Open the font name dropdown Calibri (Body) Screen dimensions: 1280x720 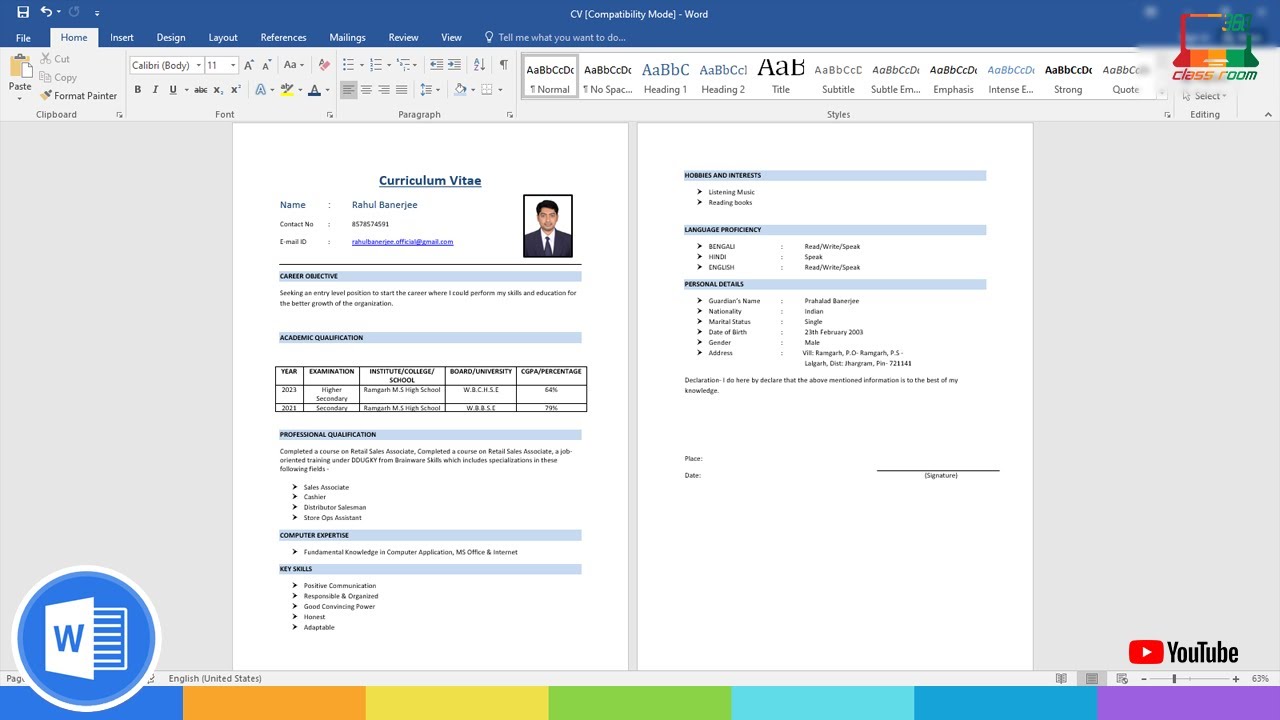coord(166,65)
